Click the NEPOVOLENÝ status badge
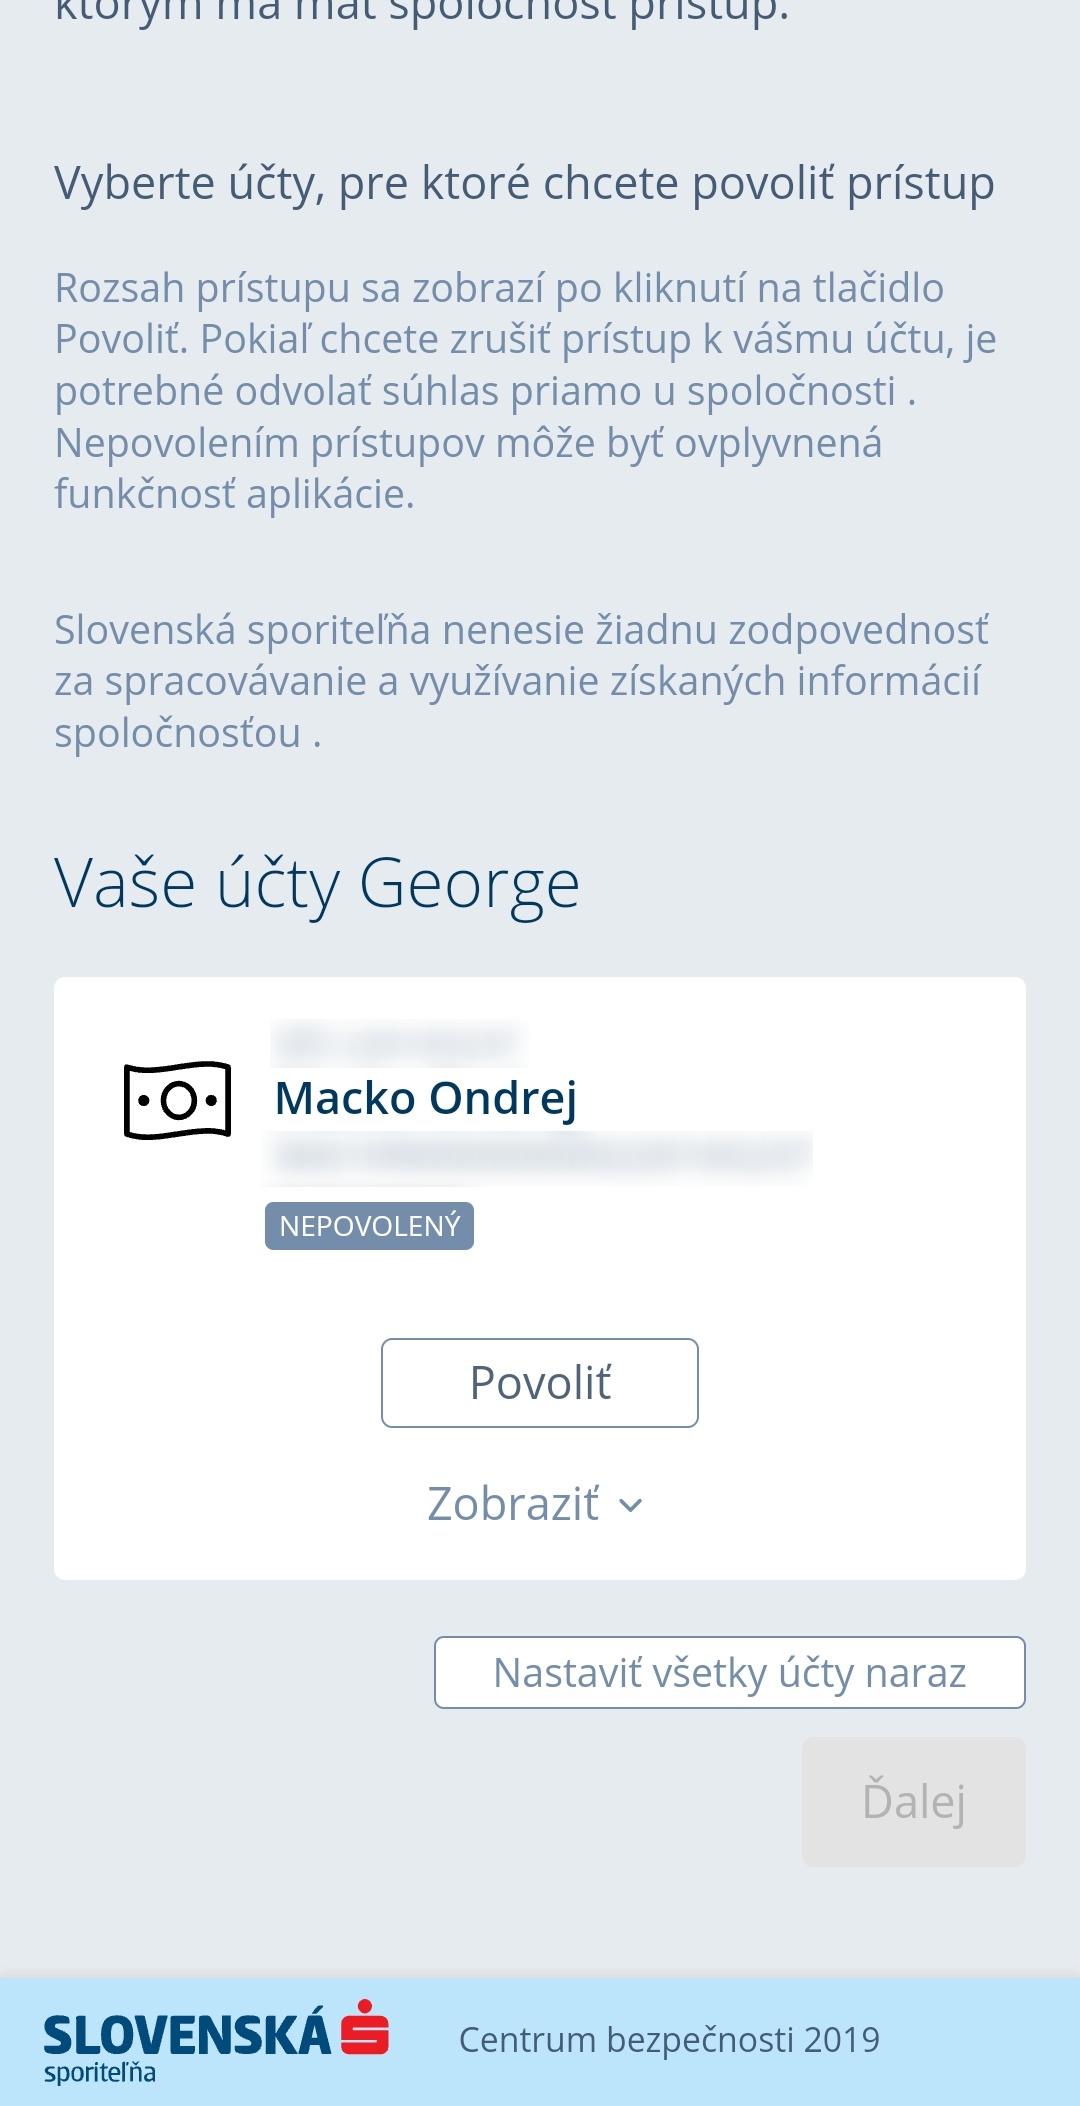Viewport: 1080px width, 2106px height. point(369,1226)
